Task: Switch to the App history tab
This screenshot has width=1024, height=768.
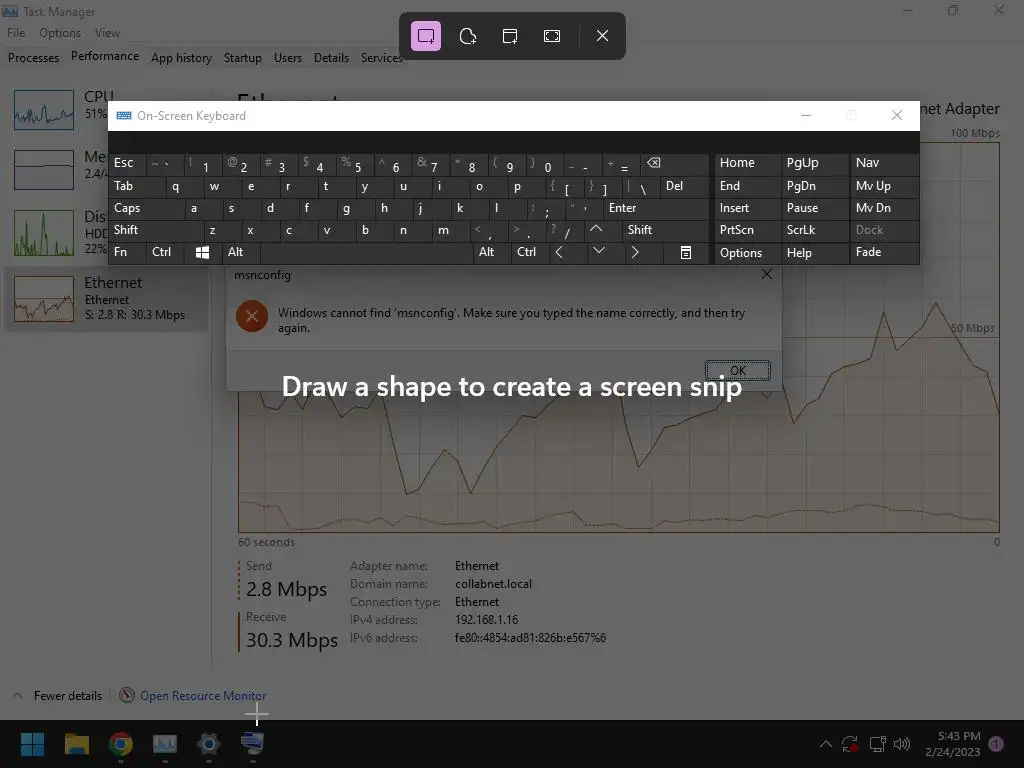Action: [182, 57]
